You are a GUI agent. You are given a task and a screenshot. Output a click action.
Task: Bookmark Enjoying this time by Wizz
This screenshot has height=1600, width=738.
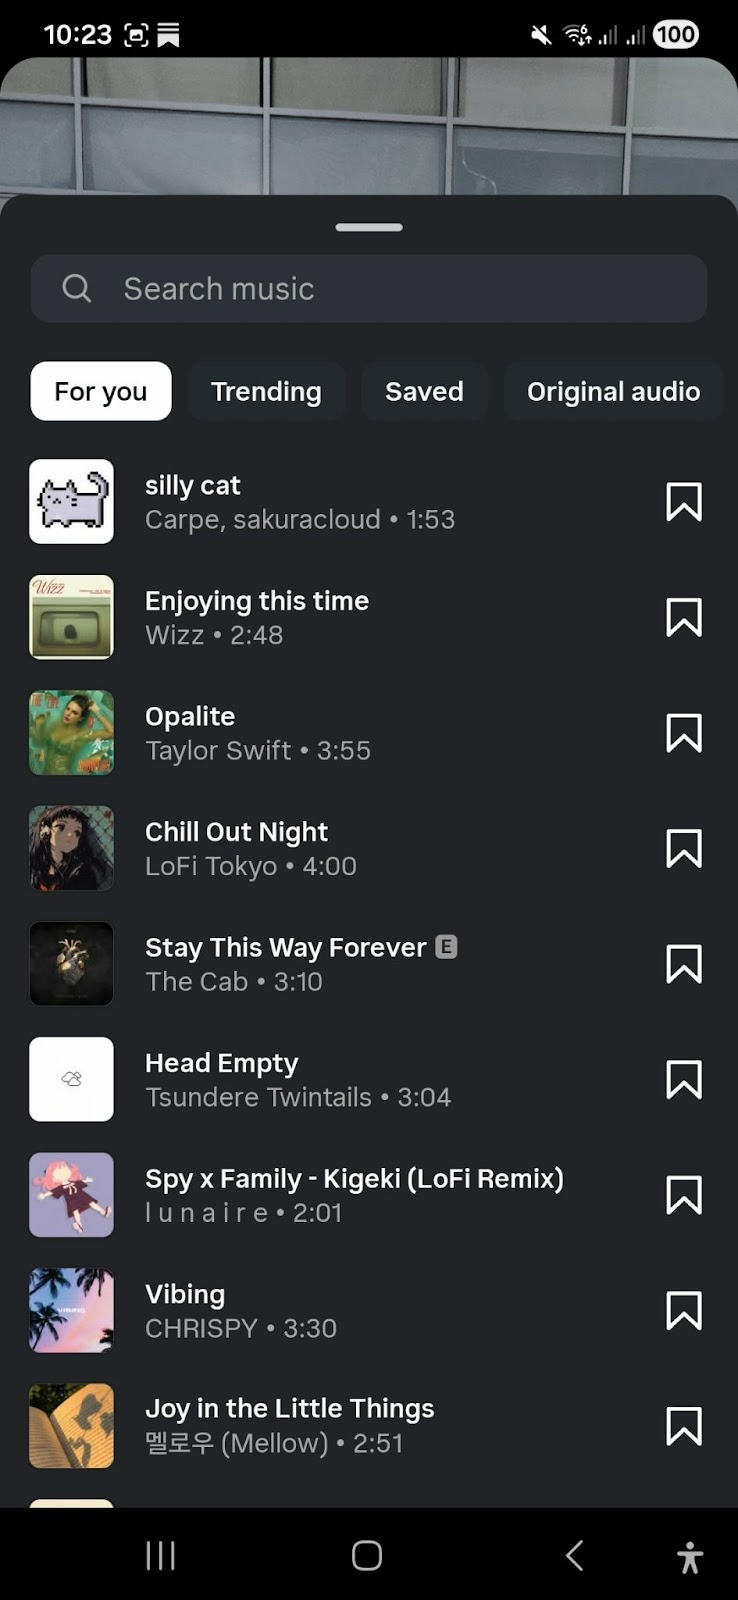684,618
